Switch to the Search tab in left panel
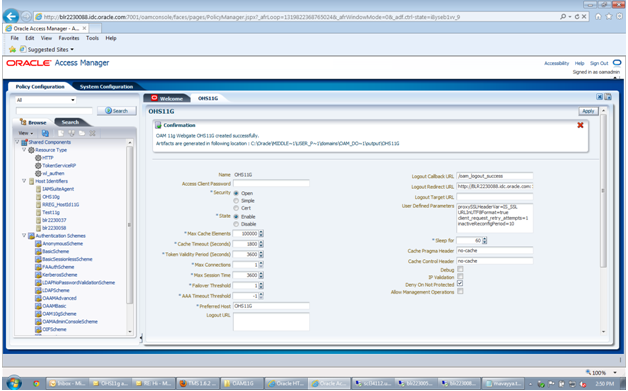 tap(70, 122)
